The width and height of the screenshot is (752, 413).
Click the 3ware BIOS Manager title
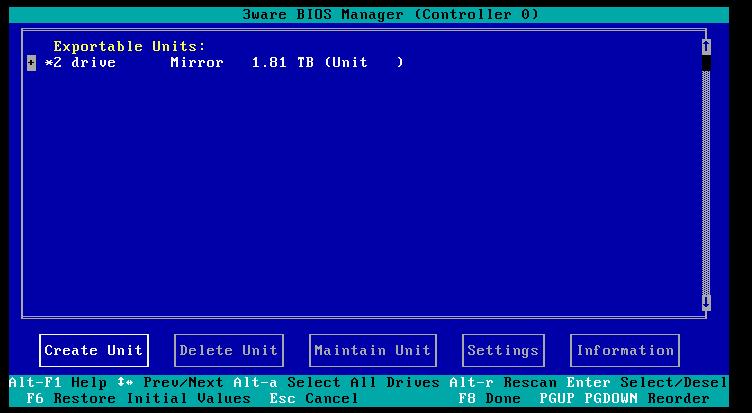point(391,14)
